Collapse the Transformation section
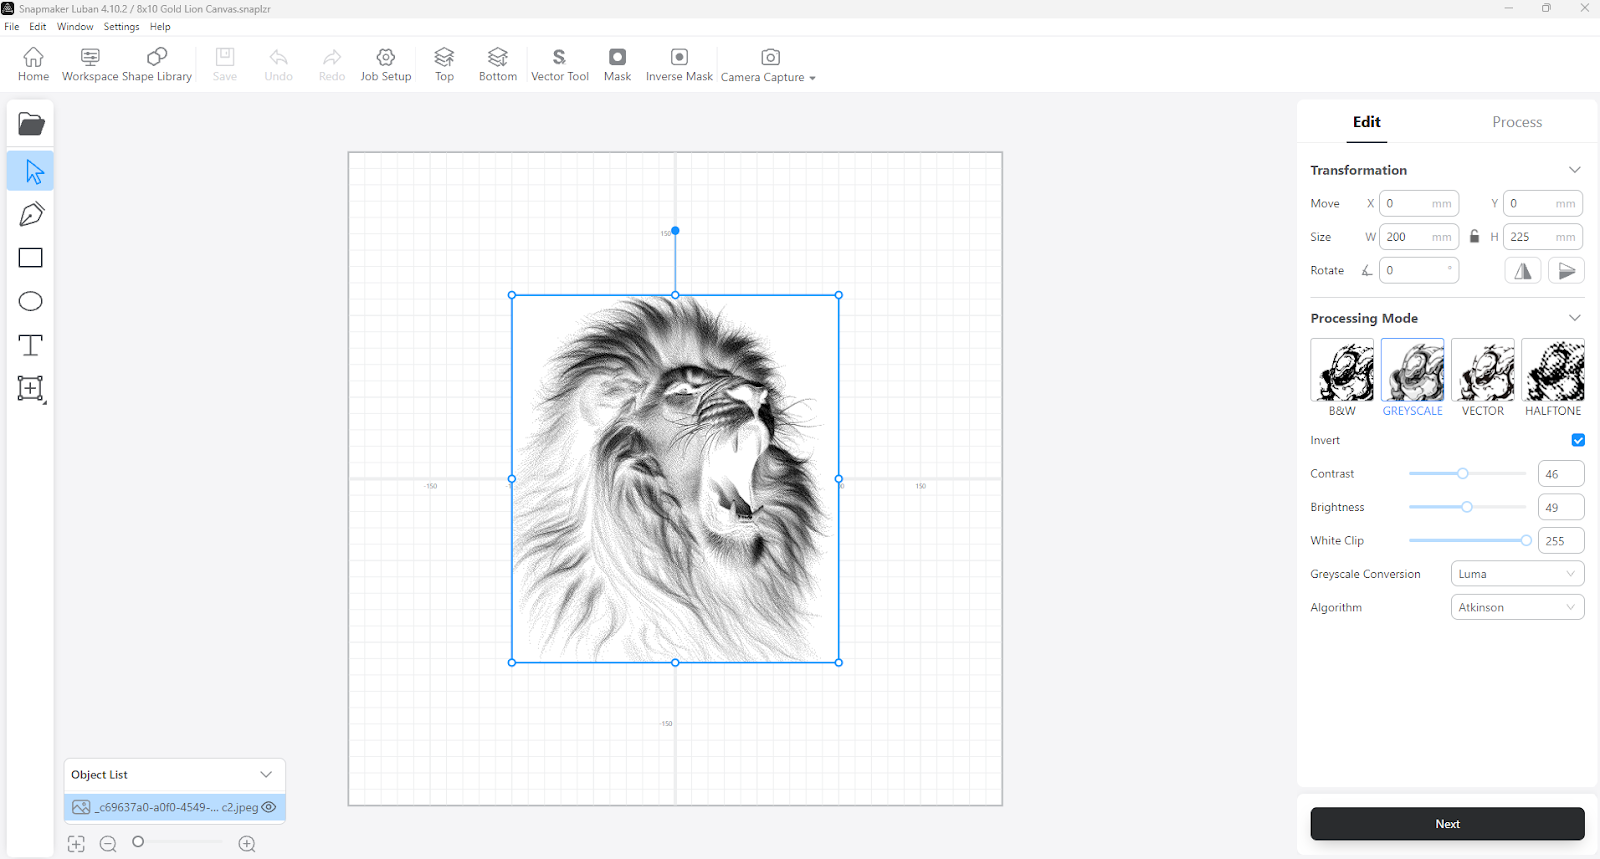The height and width of the screenshot is (859, 1600). (x=1575, y=170)
